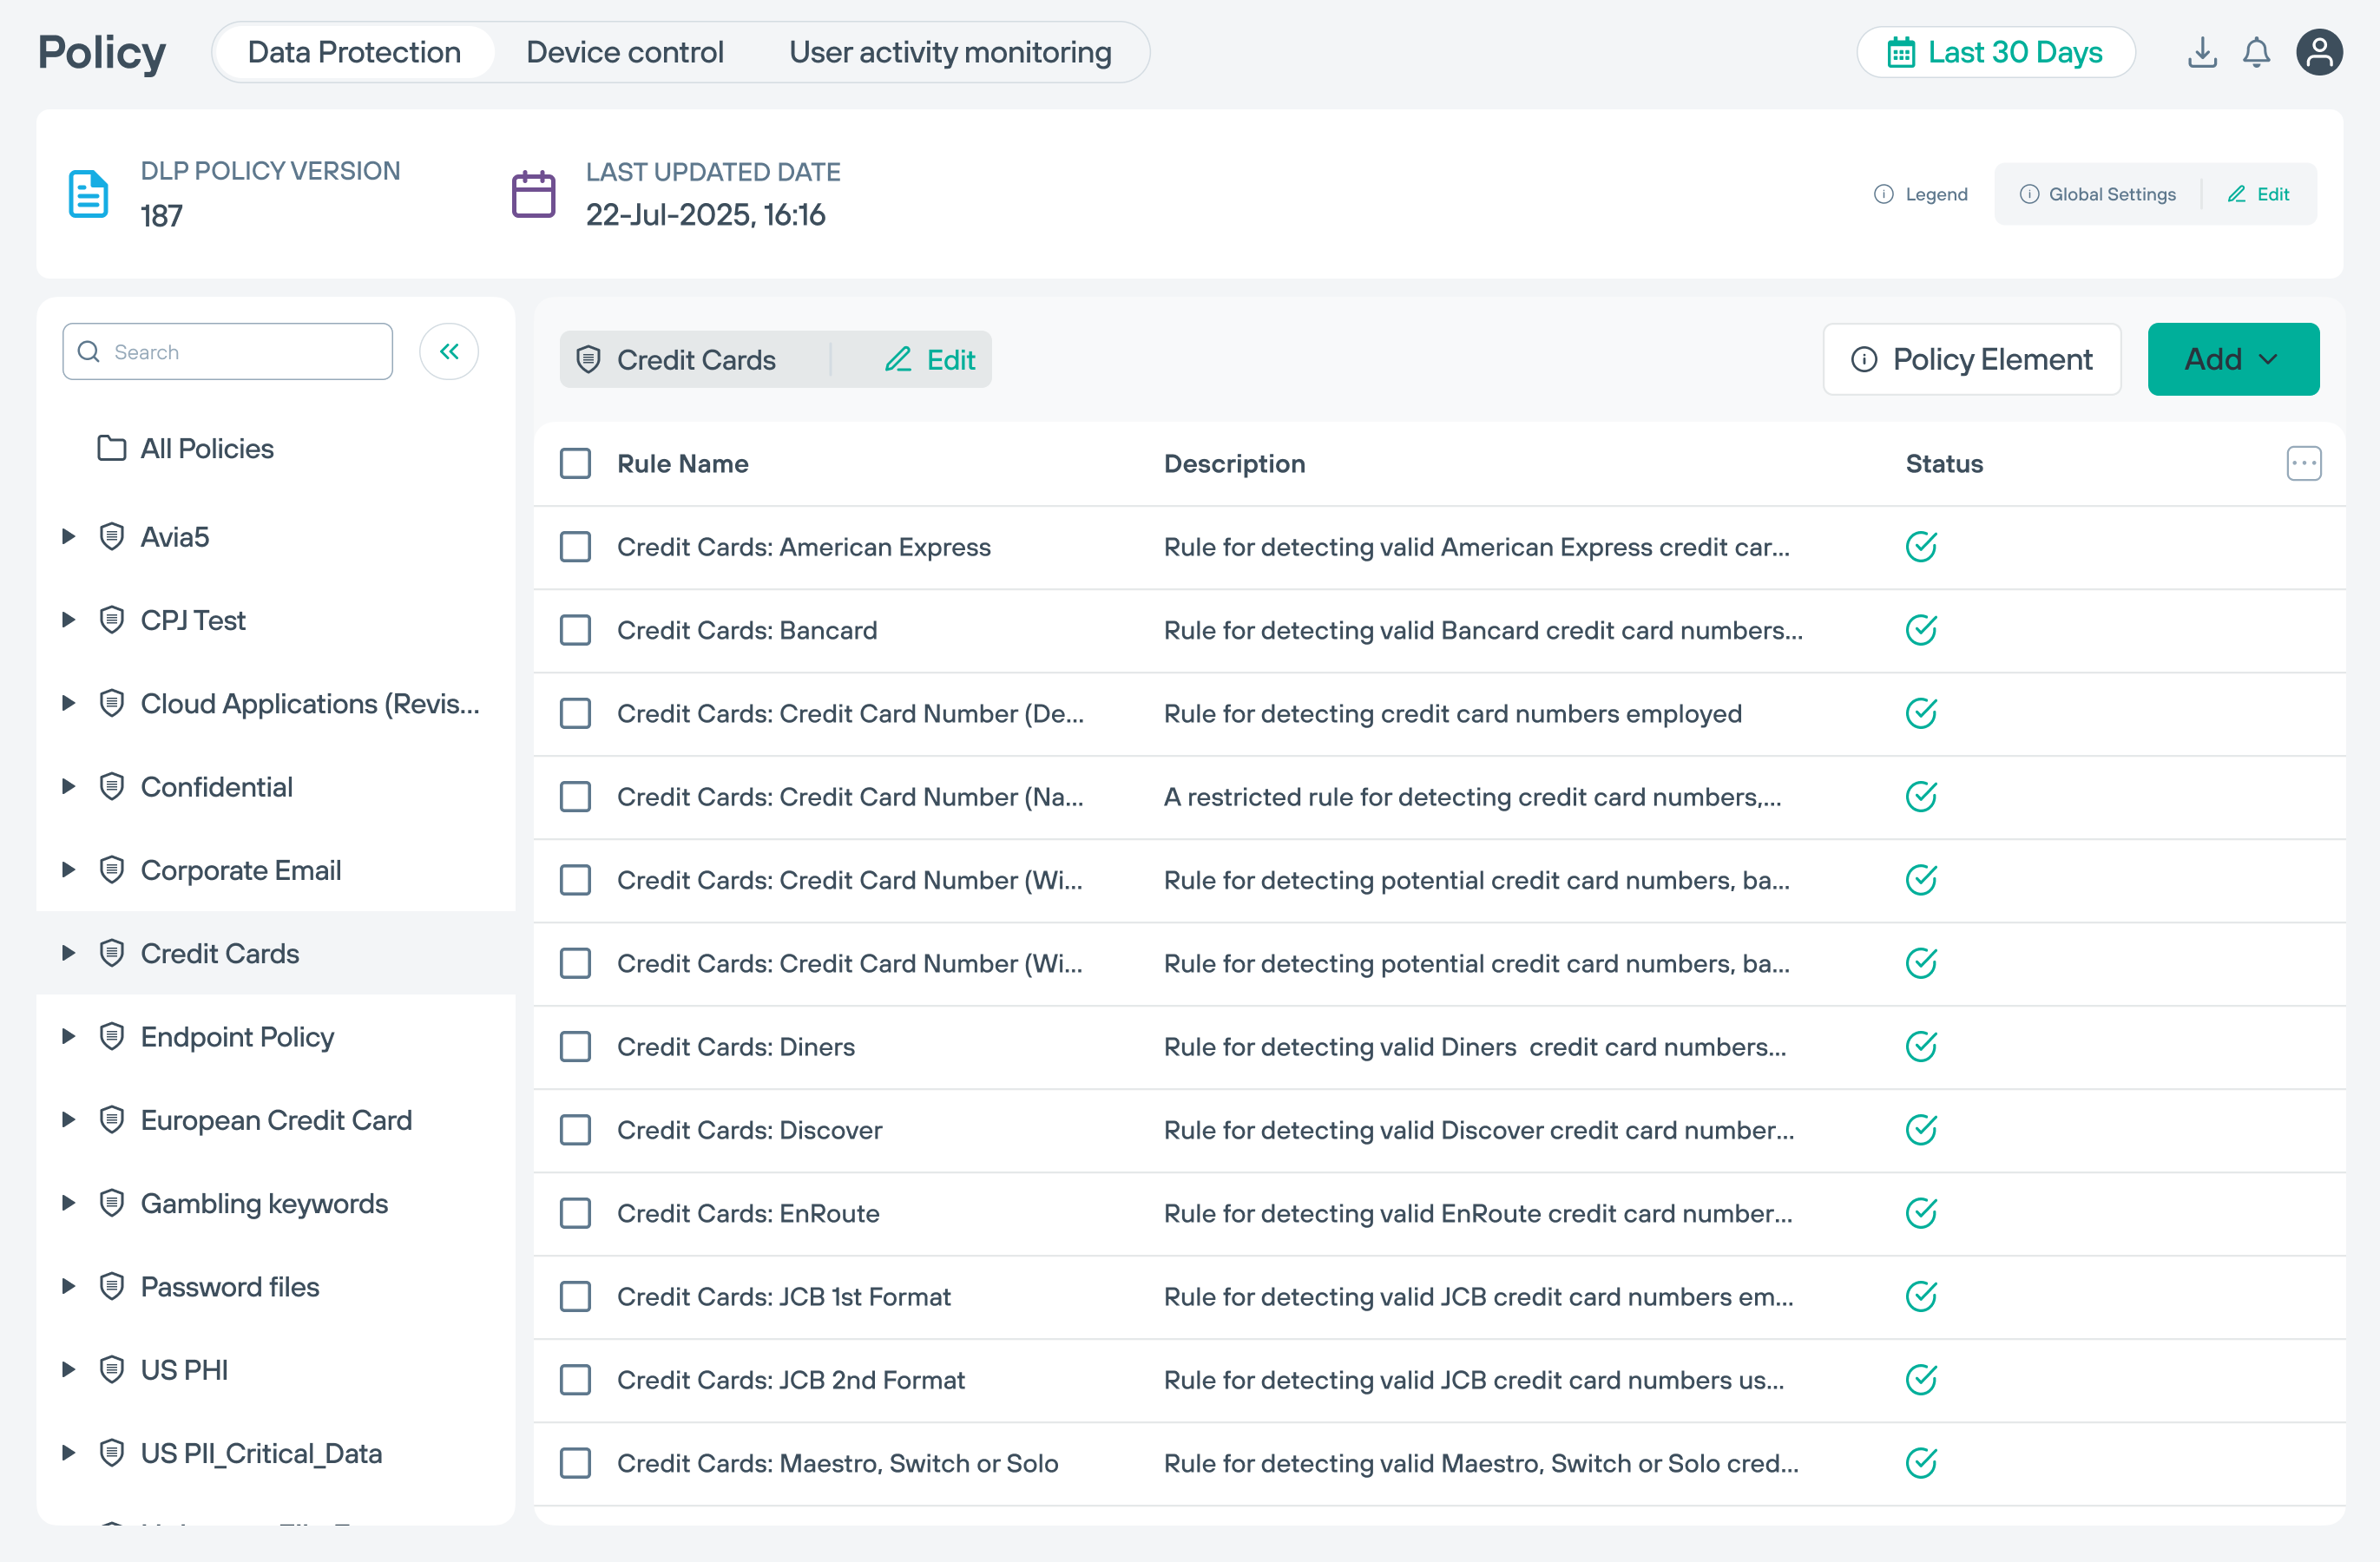This screenshot has width=2380, height=1562.
Task: Open the Add dropdown button
Action: tap(2232, 359)
